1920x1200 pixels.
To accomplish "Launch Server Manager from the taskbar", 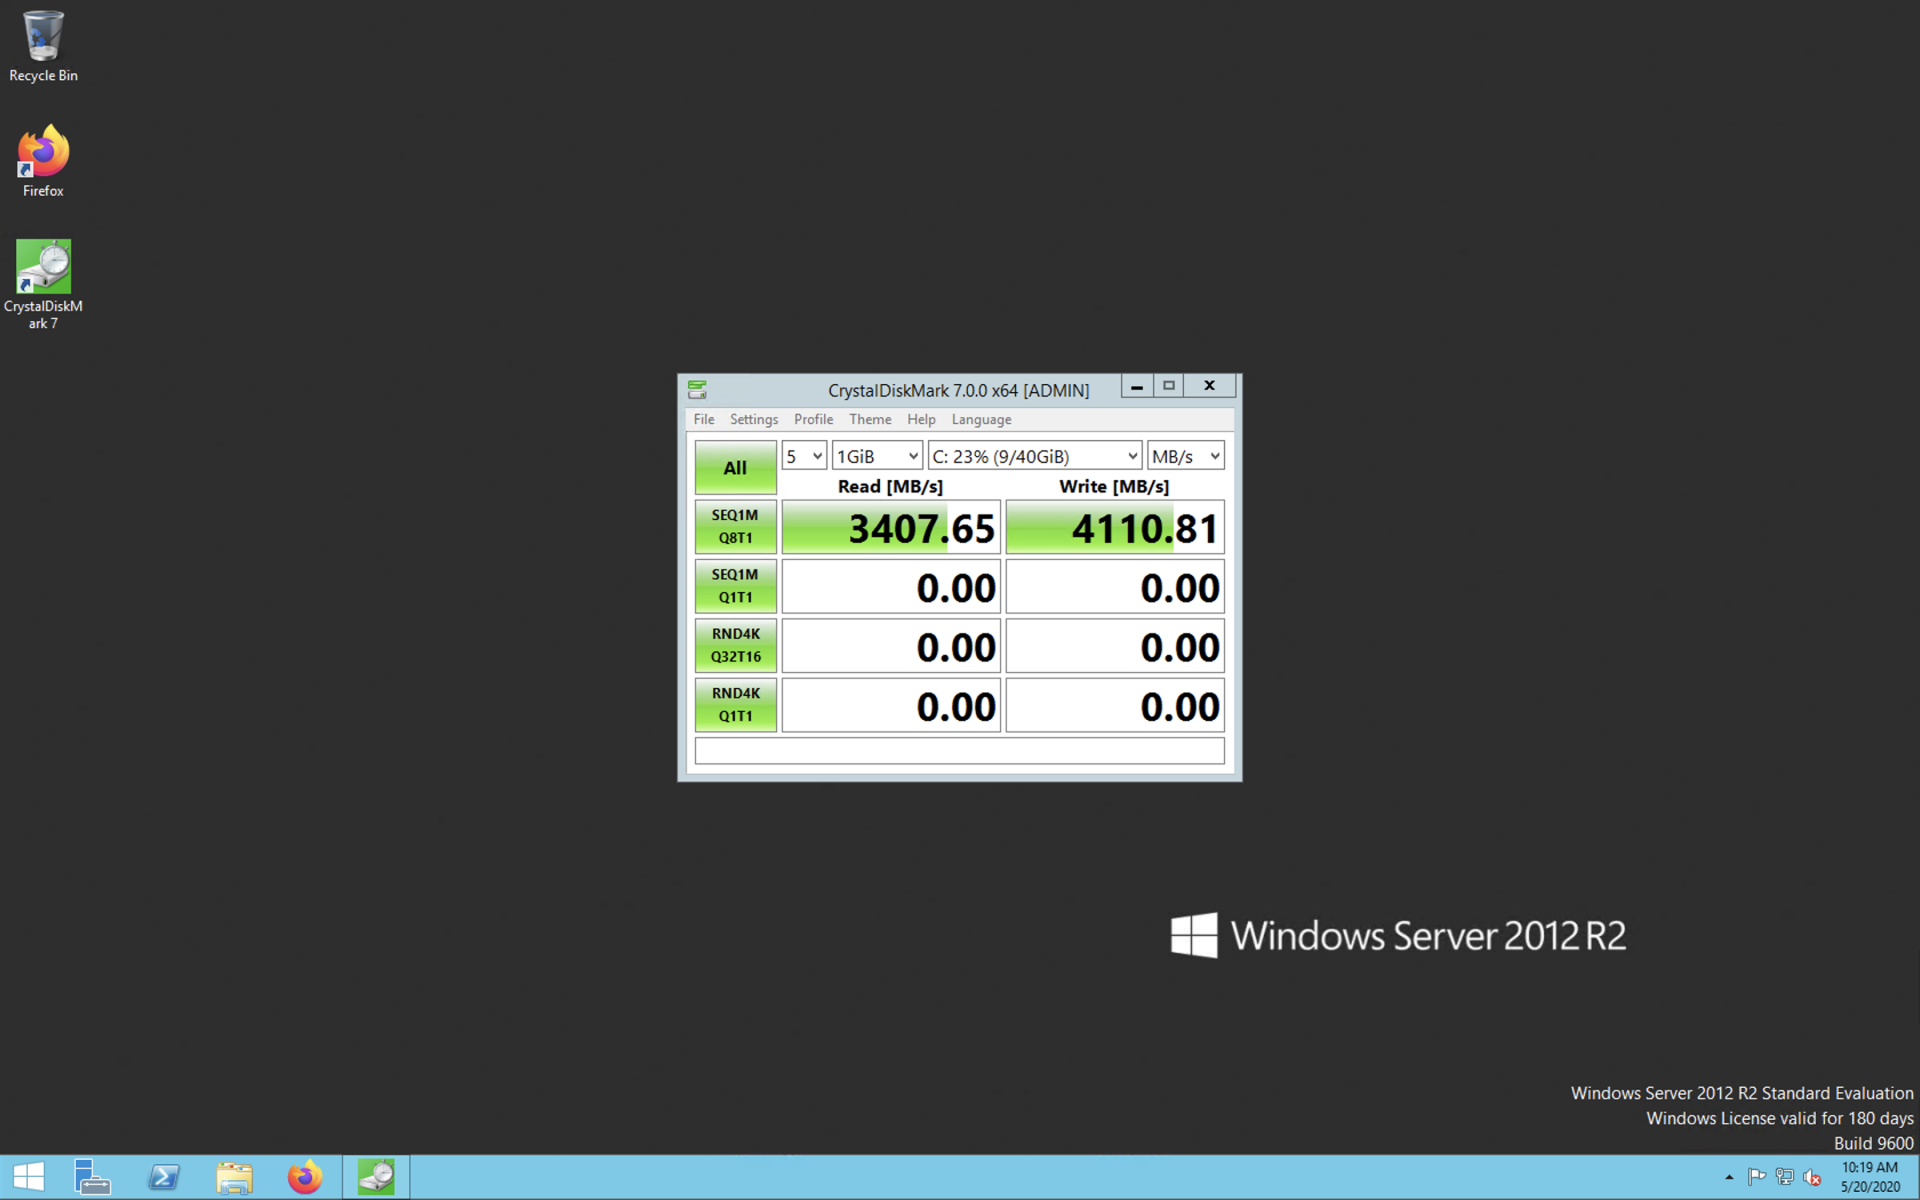I will 93,1177.
